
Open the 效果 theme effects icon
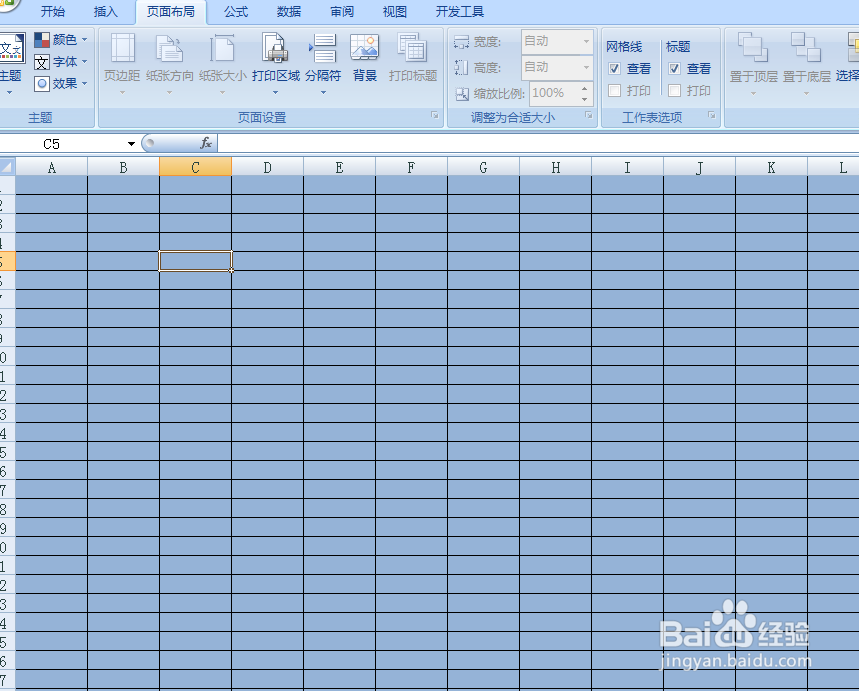(42, 84)
